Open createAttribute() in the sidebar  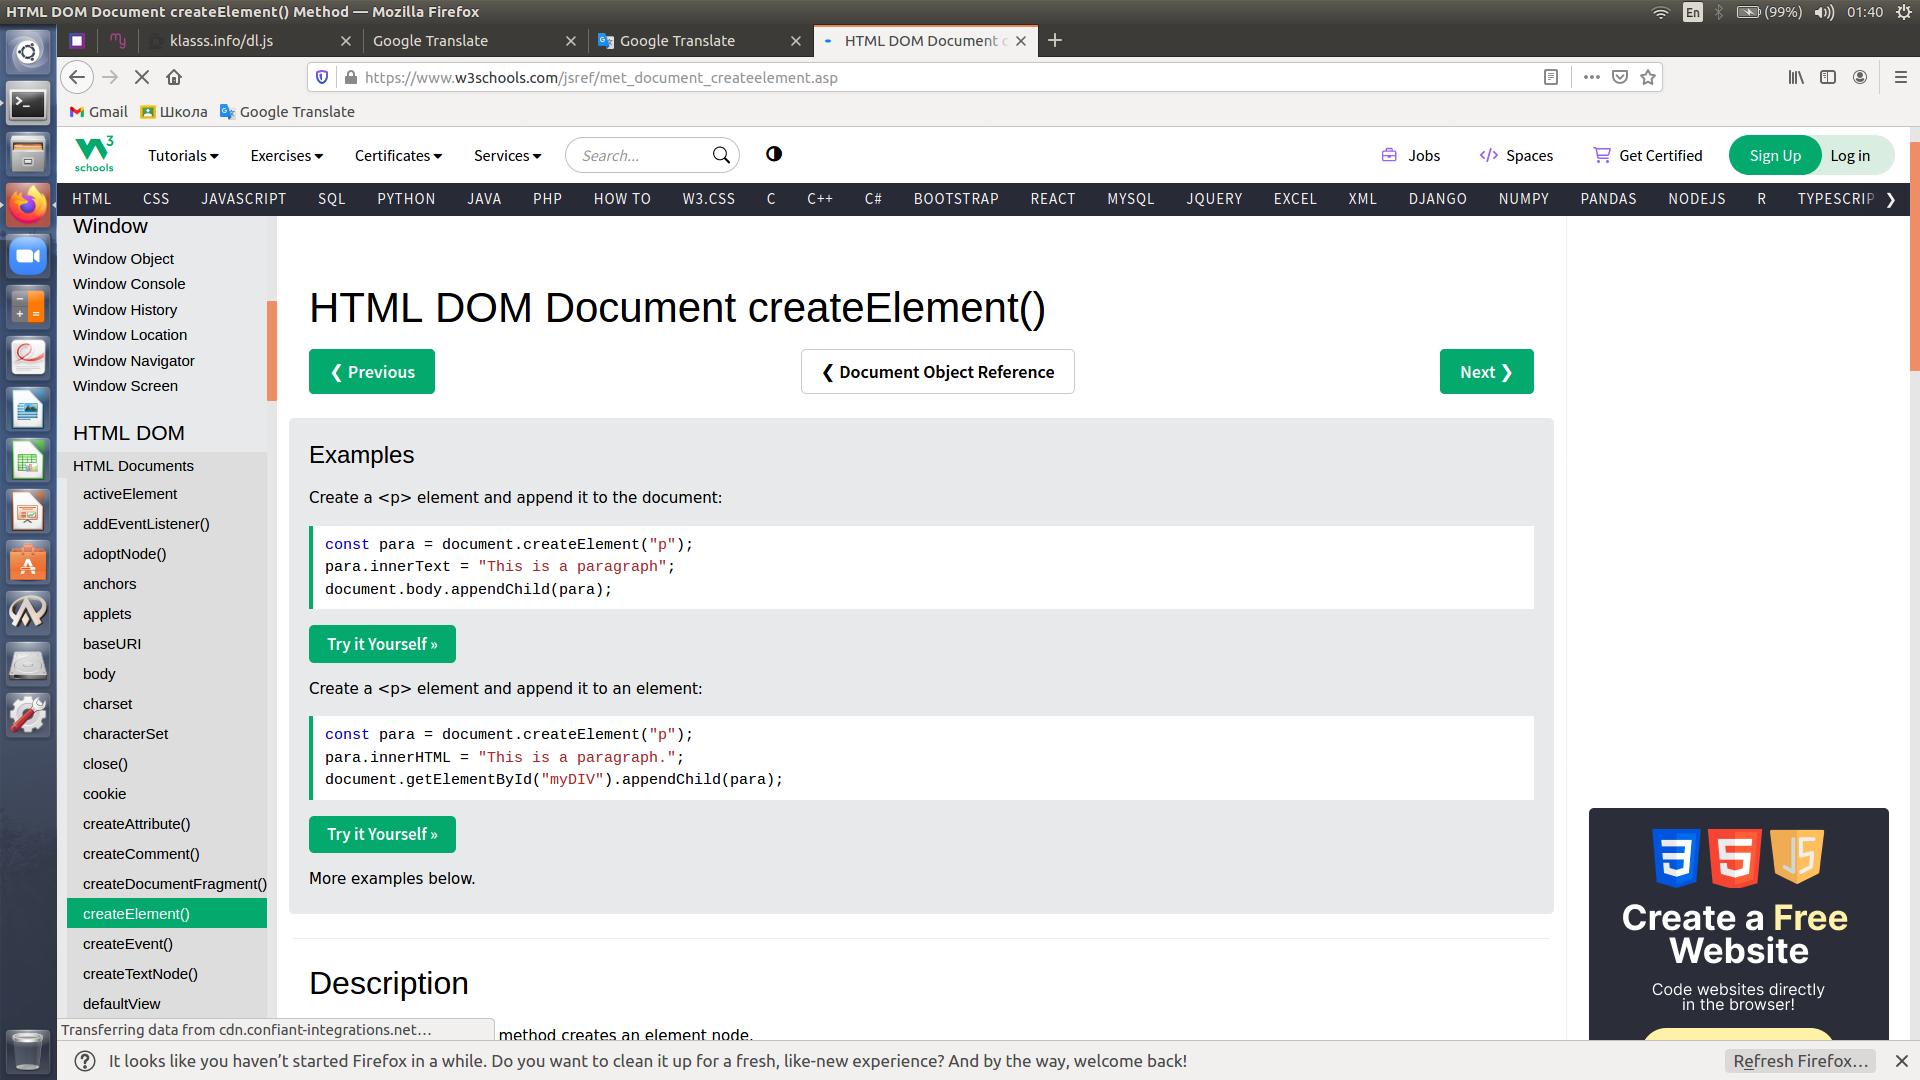(x=136, y=824)
